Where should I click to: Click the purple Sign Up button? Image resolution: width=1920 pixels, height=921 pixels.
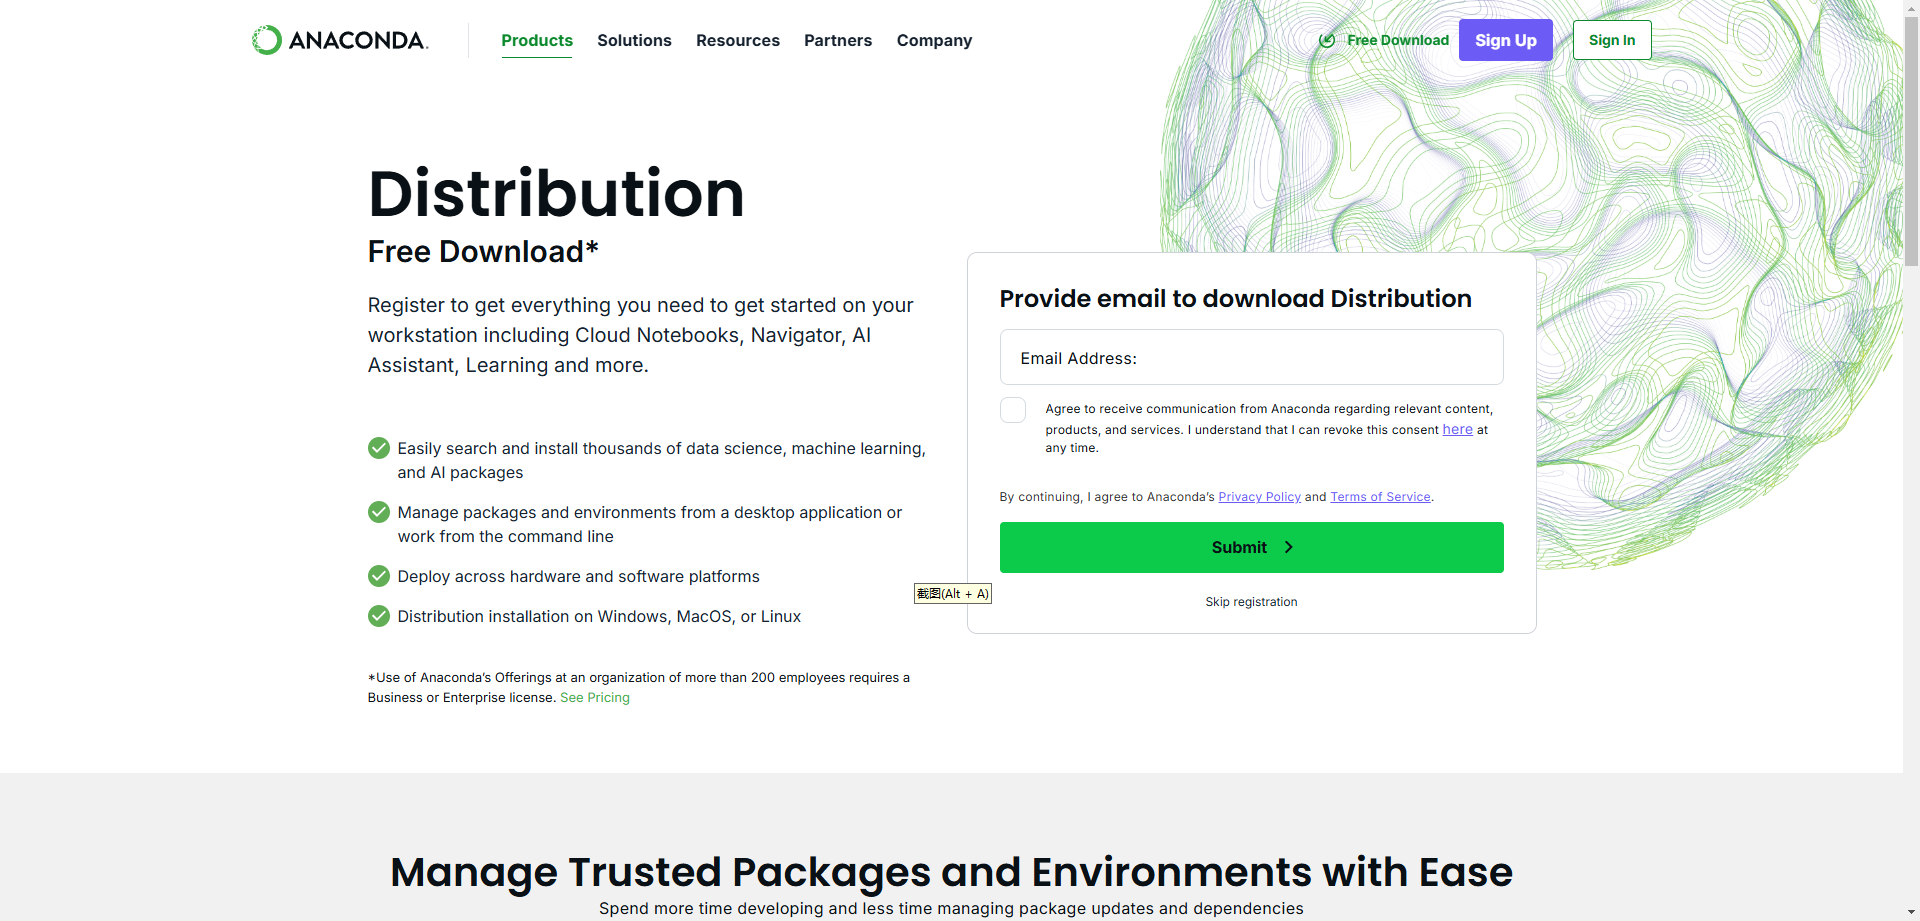pyautogui.click(x=1506, y=40)
